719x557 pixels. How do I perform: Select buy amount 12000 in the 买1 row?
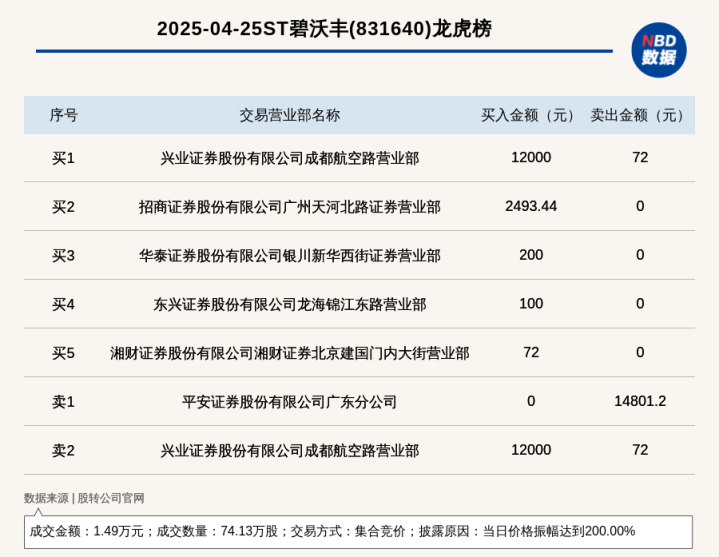click(531, 157)
